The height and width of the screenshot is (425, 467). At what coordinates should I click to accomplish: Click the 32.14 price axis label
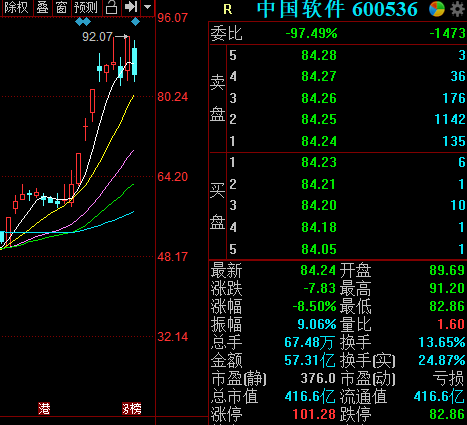(x=173, y=337)
